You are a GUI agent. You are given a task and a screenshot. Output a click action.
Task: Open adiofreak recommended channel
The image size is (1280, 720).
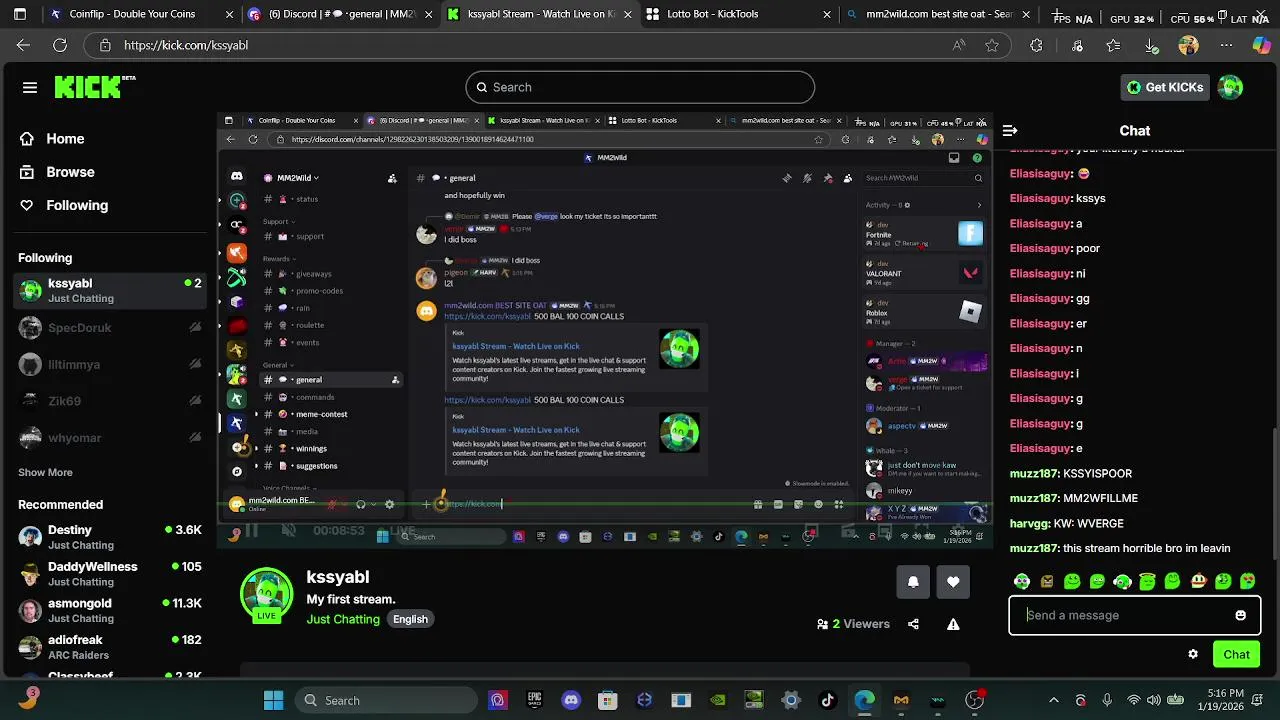point(110,647)
